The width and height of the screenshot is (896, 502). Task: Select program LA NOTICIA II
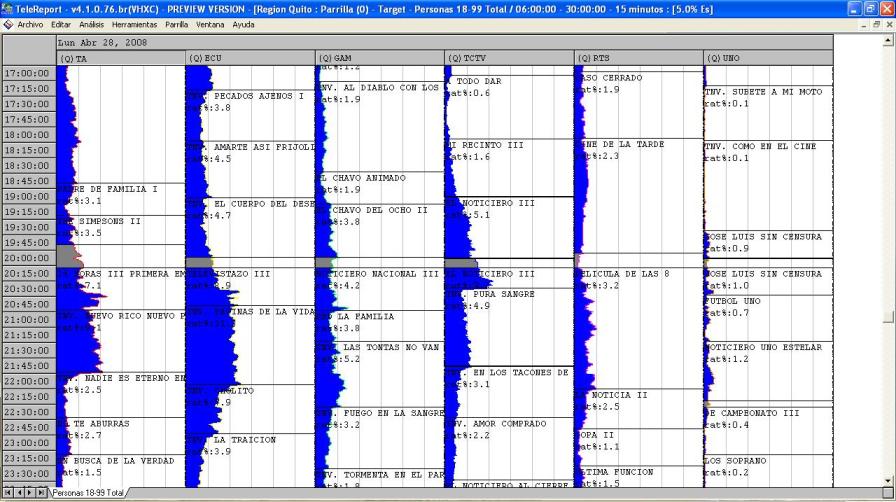coord(612,395)
